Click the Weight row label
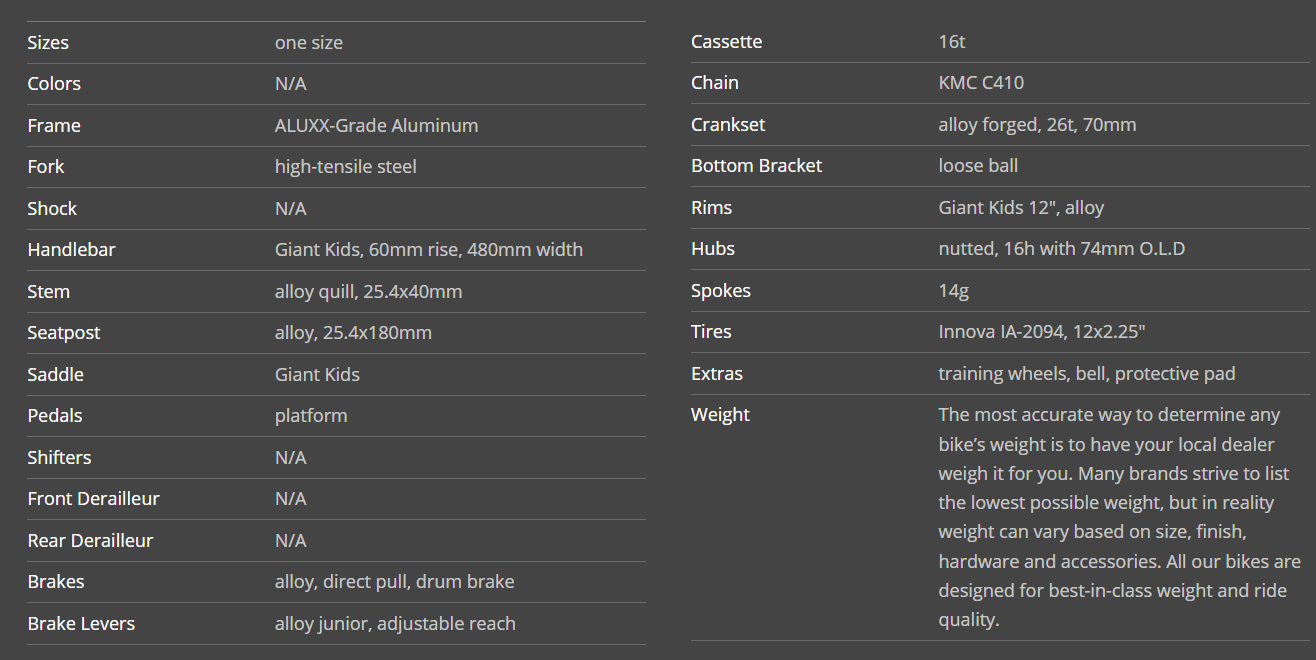The height and width of the screenshot is (660, 1316). pyautogui.click(x=720, y=415)
